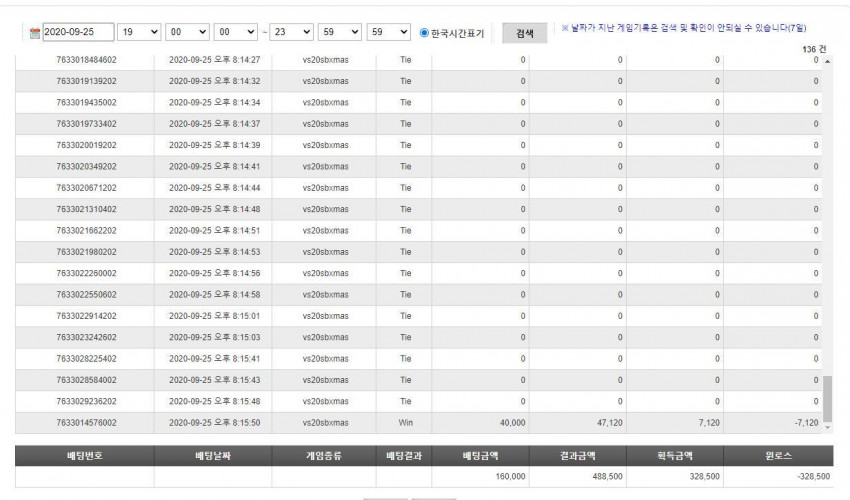Screen dimensions: 850x500
Task: Open the start hour dropdown showing 19
Action: [x=139, y=32]
